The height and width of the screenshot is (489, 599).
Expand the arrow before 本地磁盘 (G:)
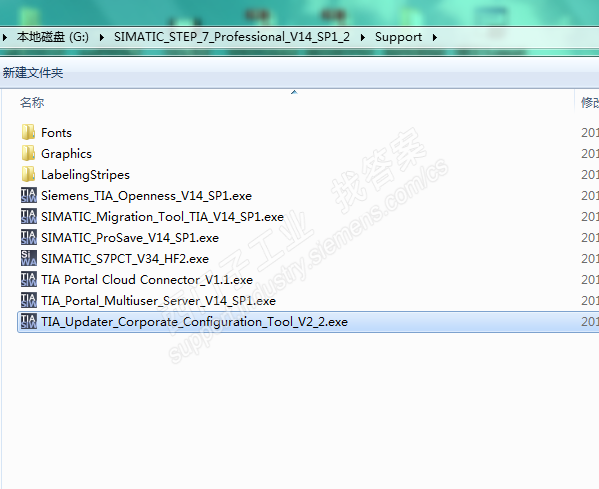tap(5, 37)
